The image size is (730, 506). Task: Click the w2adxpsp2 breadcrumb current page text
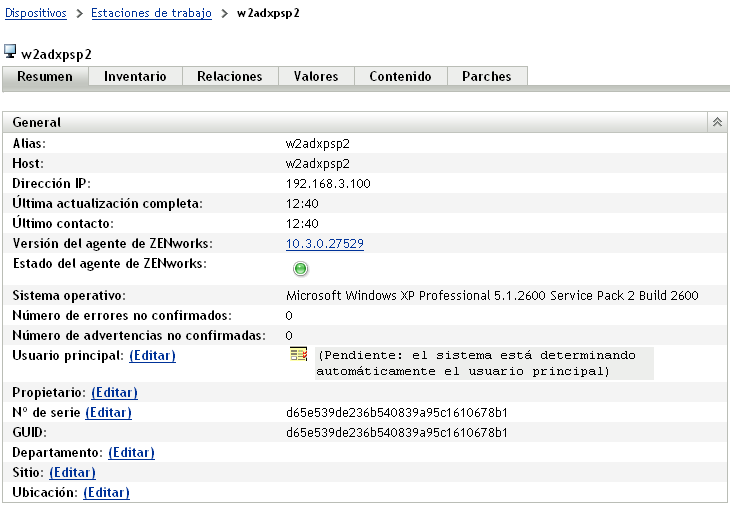tap(268, 13)
